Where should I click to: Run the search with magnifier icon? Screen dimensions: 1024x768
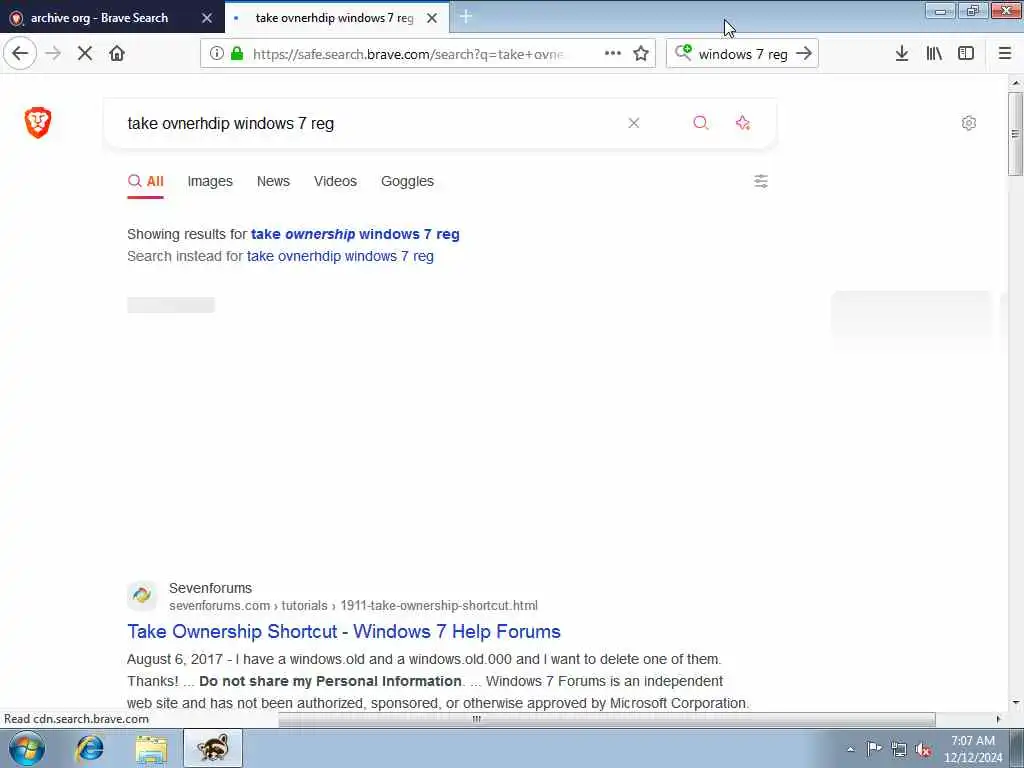coord(701,123)
